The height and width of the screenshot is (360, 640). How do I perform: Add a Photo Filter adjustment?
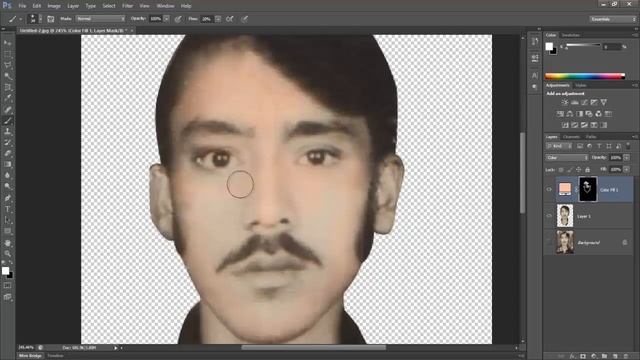(589, 114)
